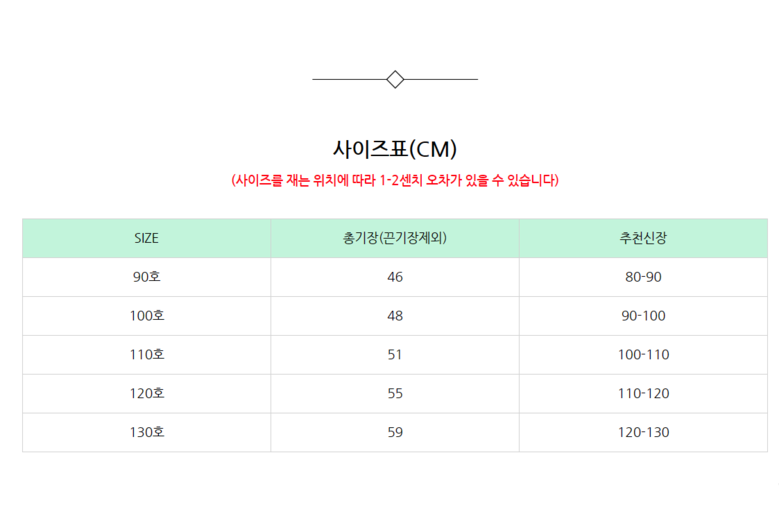The height and width of the screenshot is (523, 779).
Task: Click the 130호 size cell
Action: pos(147,432)
